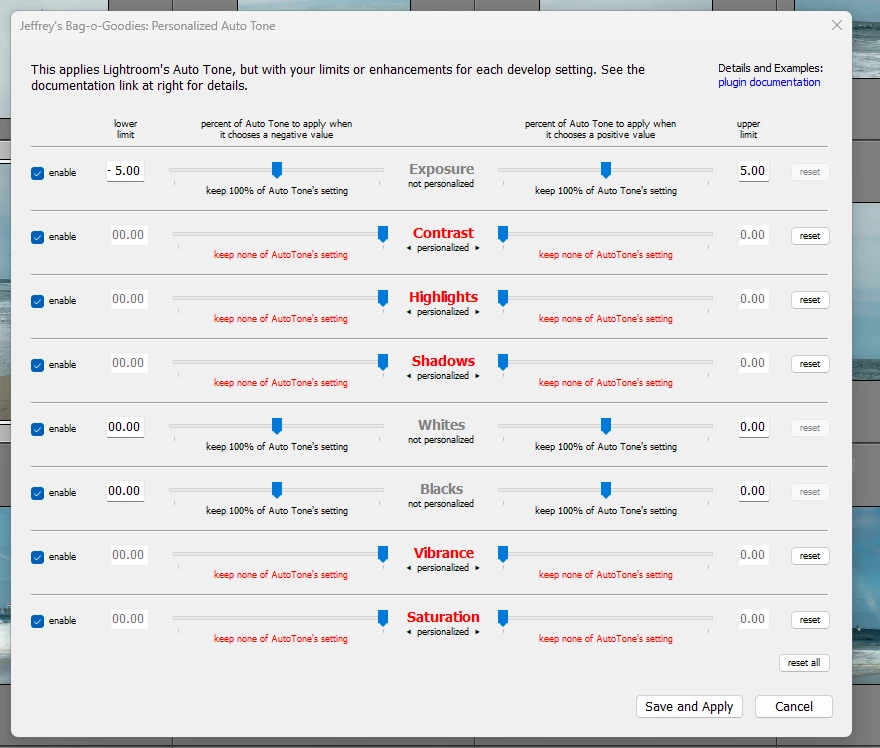Click Saturation negative-value slider handle
880x748 pixels.
(x=383, y=618)
